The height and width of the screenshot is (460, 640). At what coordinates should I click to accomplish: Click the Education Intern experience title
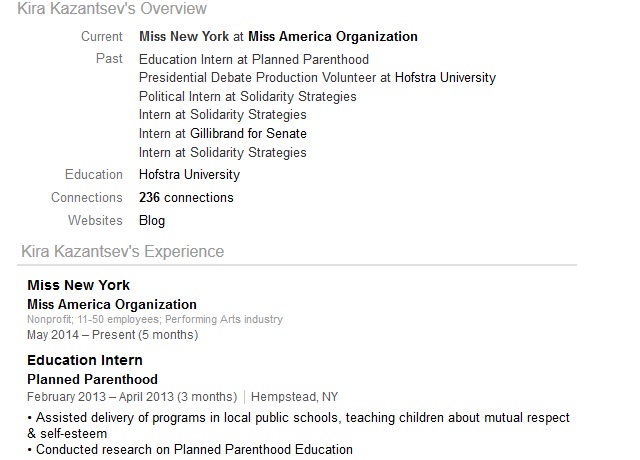[85, 360]
